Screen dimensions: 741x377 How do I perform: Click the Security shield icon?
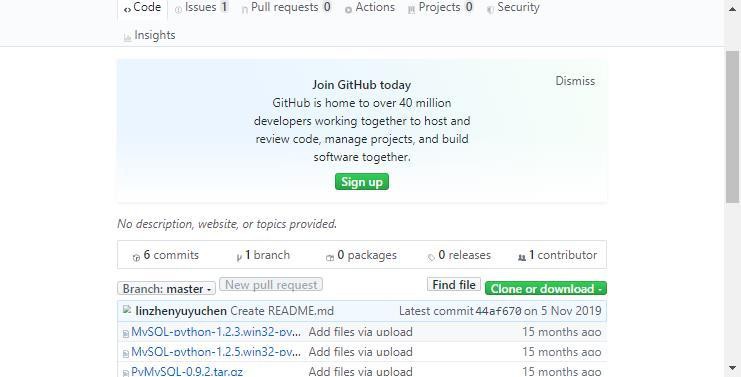coord(490,9)
